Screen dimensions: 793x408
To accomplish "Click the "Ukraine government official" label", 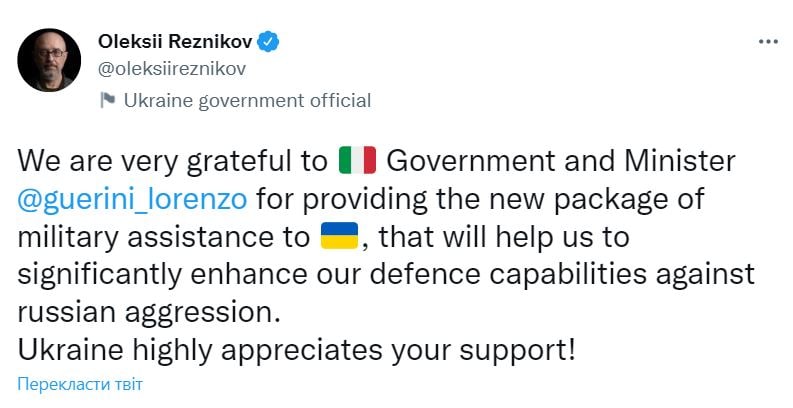I will [246, 100].
